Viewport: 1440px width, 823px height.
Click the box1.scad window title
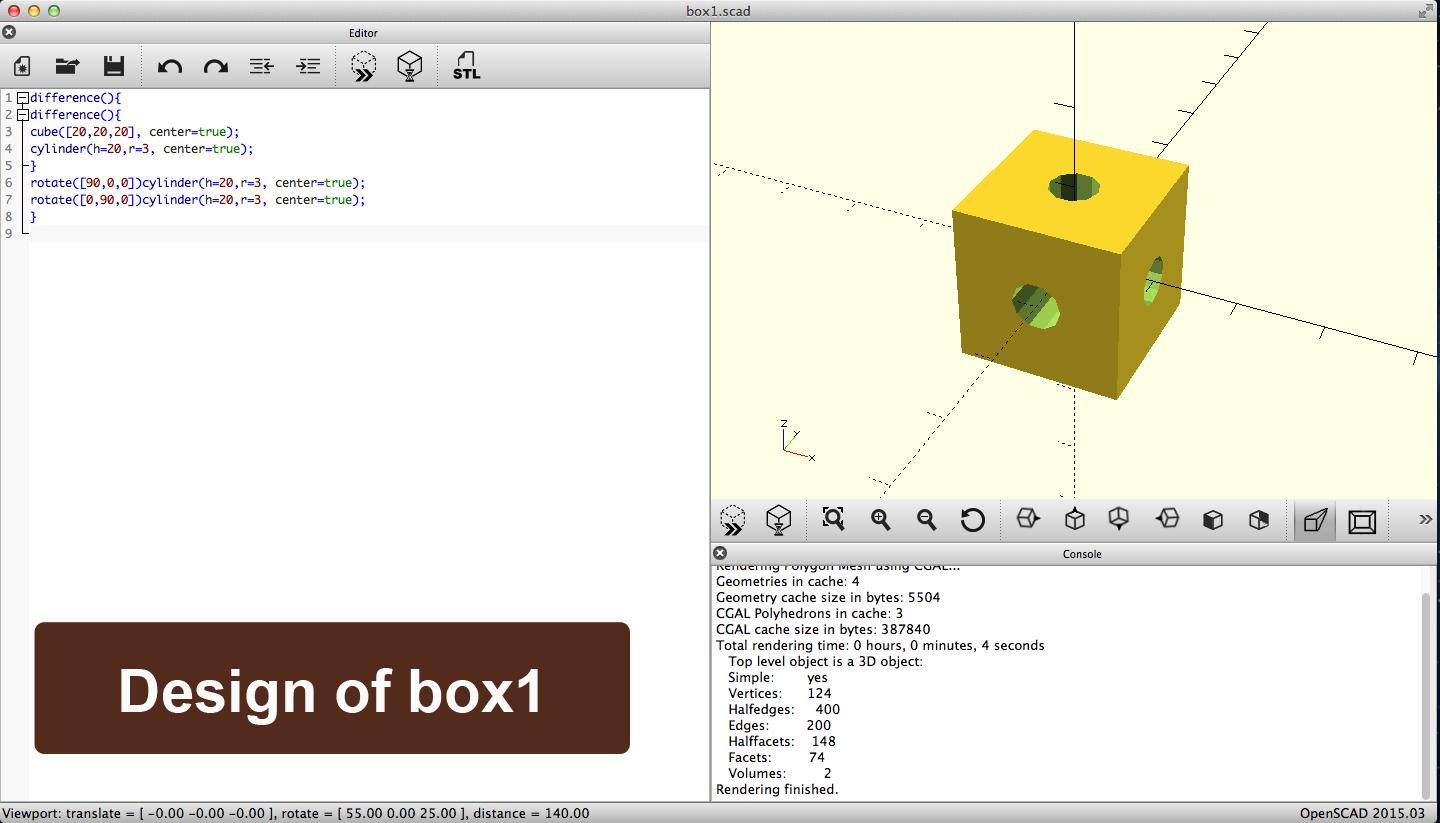coord(718,11)
